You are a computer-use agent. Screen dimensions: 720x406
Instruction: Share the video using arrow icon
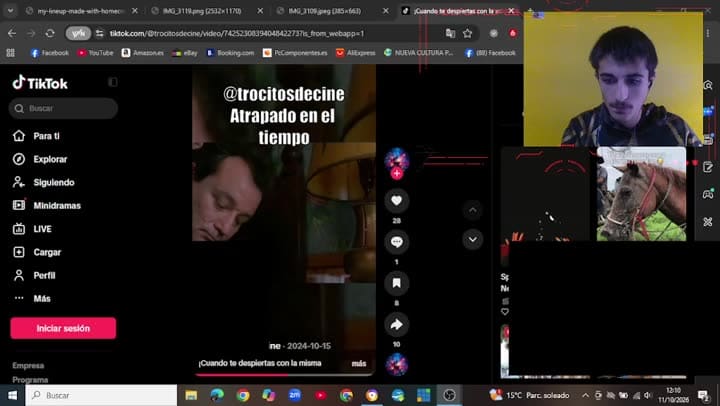click(397, 324)
